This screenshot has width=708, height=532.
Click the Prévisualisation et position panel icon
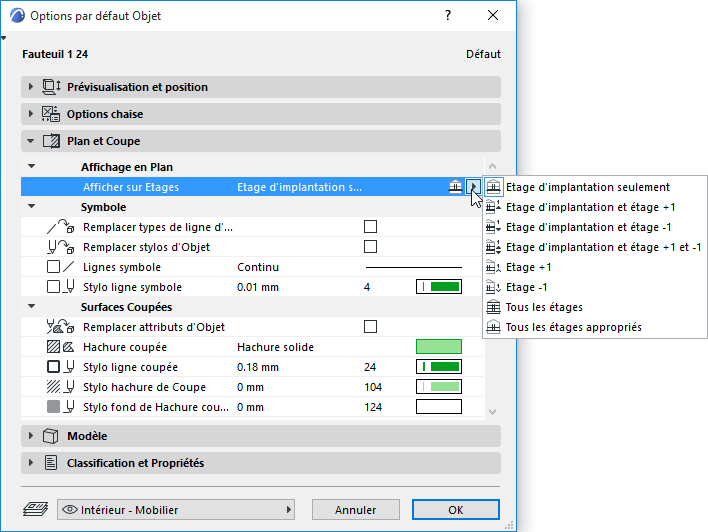coord(52,87)
